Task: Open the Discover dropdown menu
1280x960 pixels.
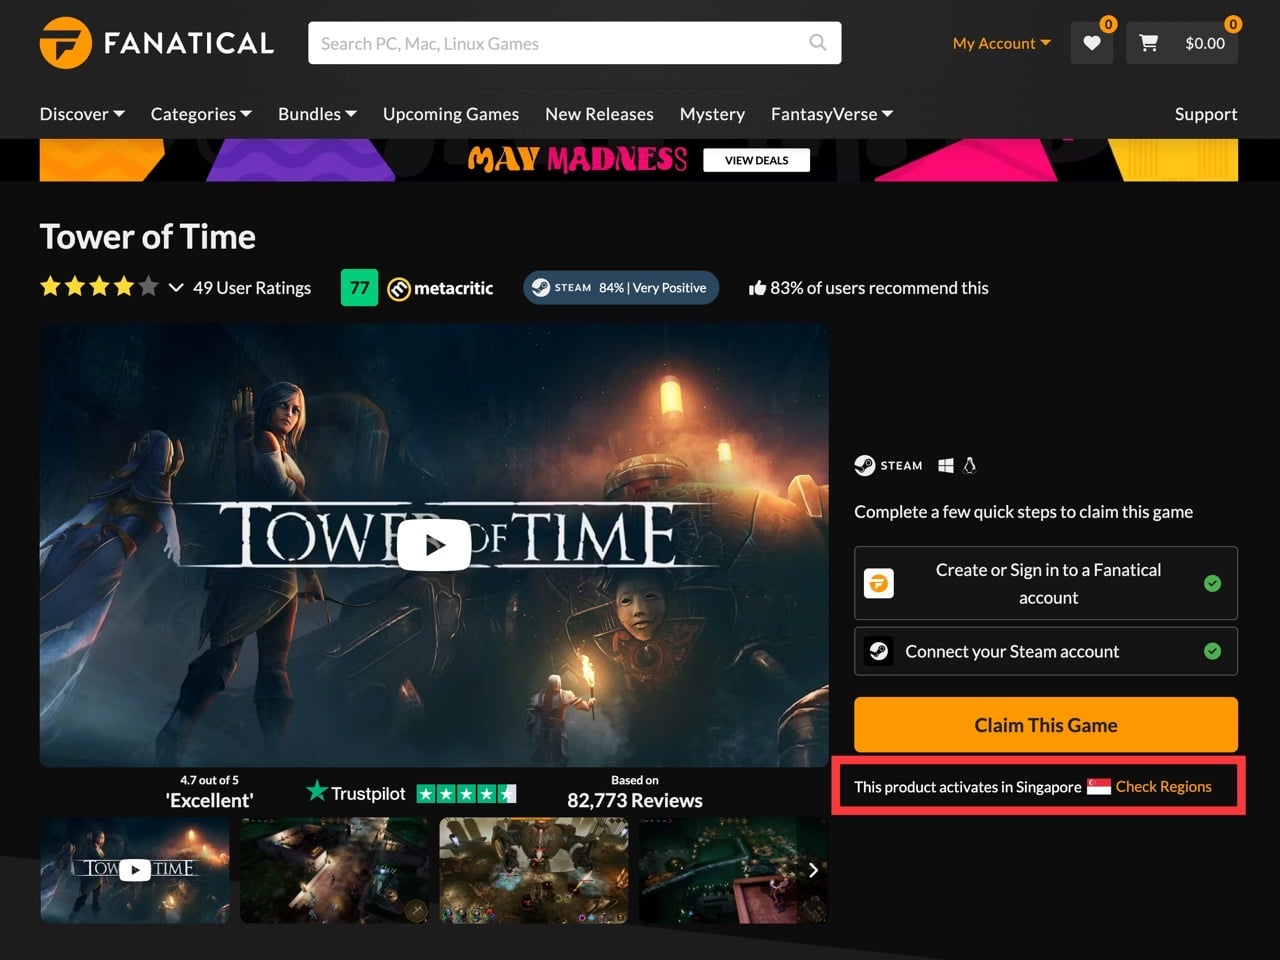Action: (82, 114)
